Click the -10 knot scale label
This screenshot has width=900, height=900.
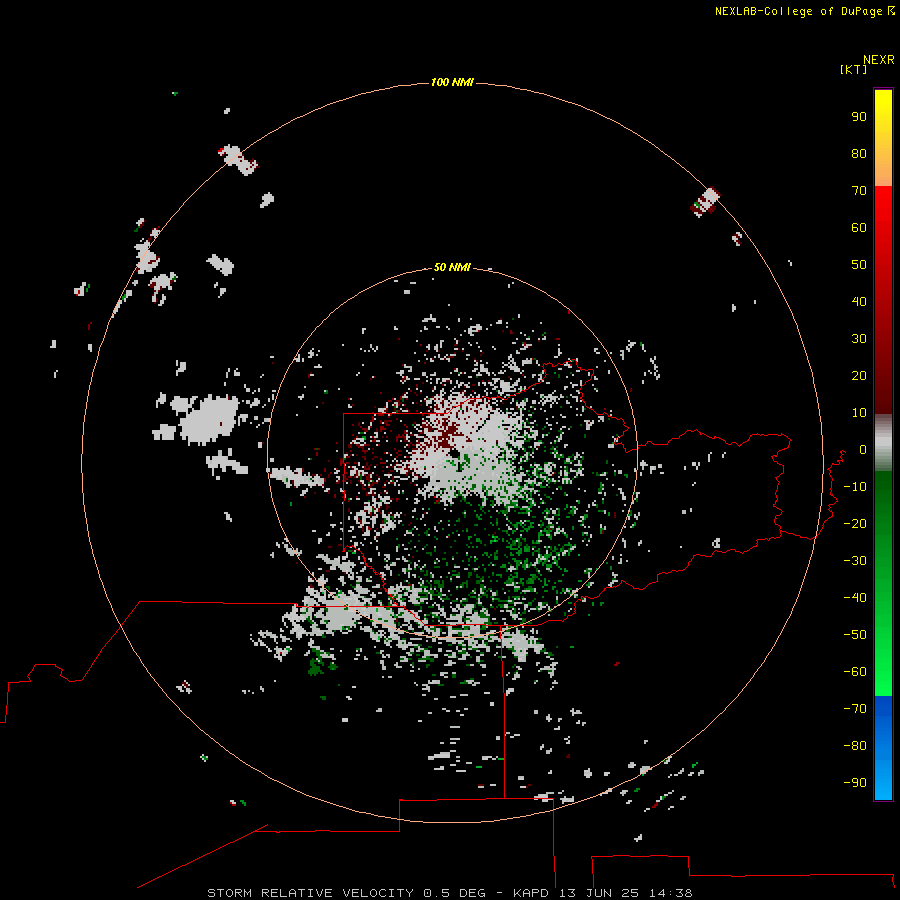pos(855,487)
